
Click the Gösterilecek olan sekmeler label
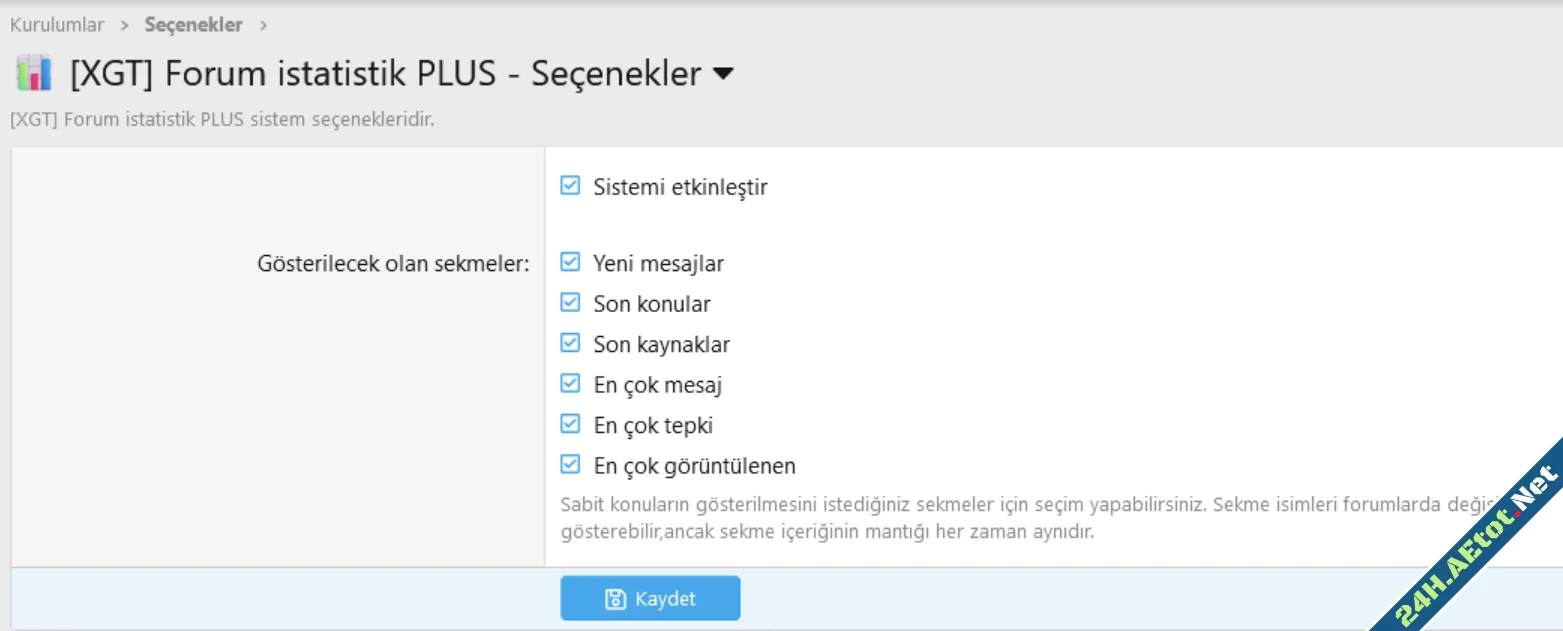click(x=394, y=264)
